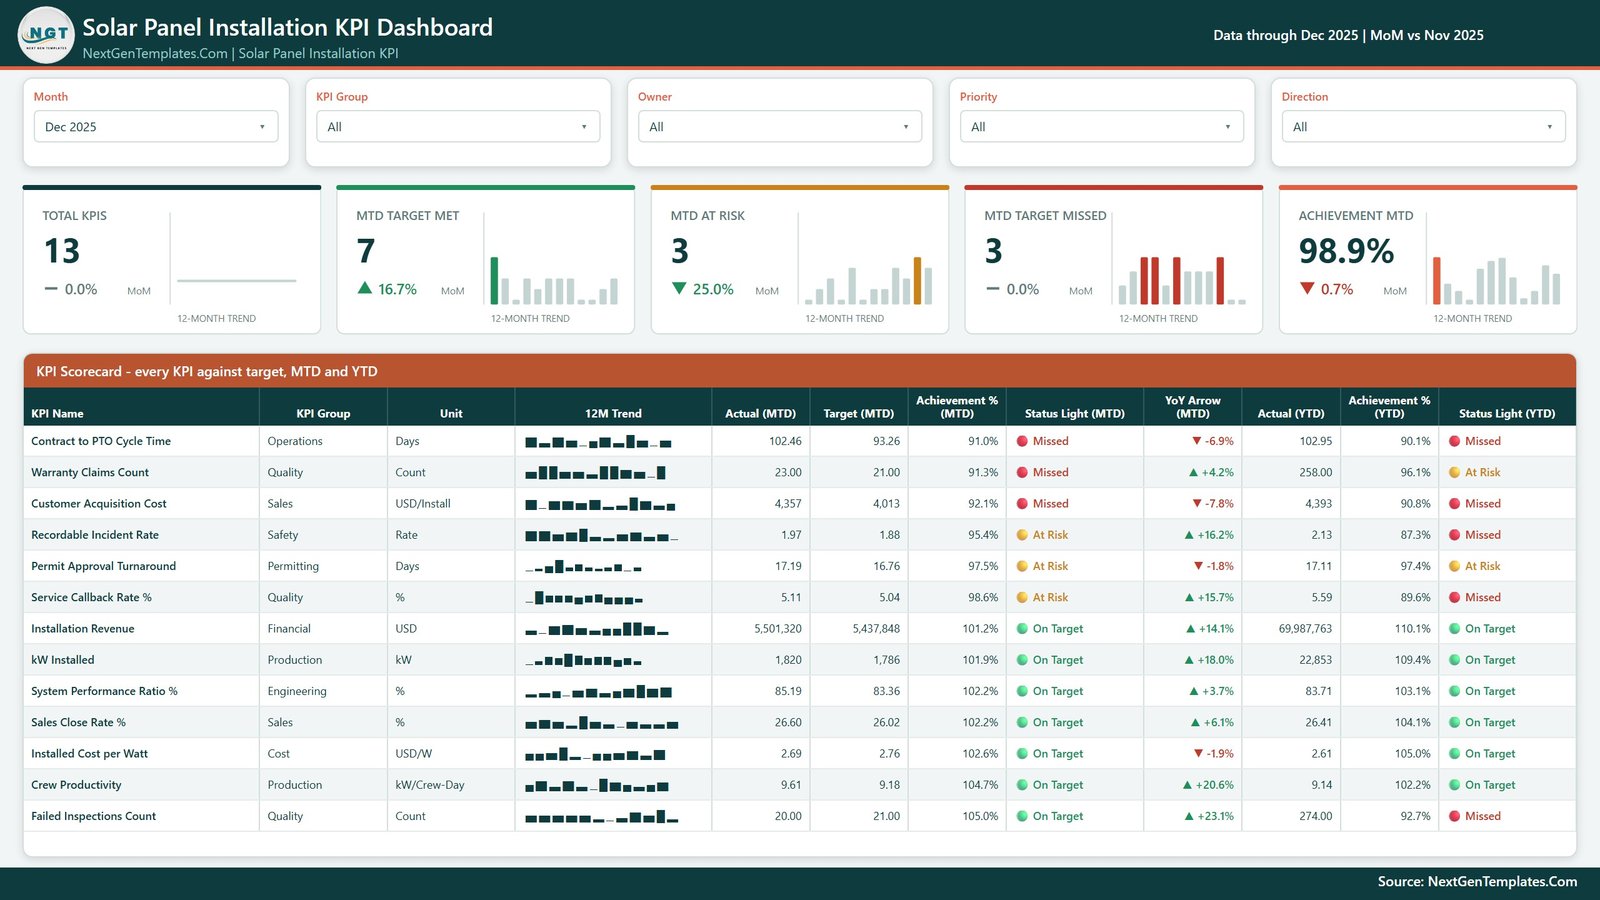
Task: Click the 98.9% Achievement MTD value
Action: (x=1346, y=251)
